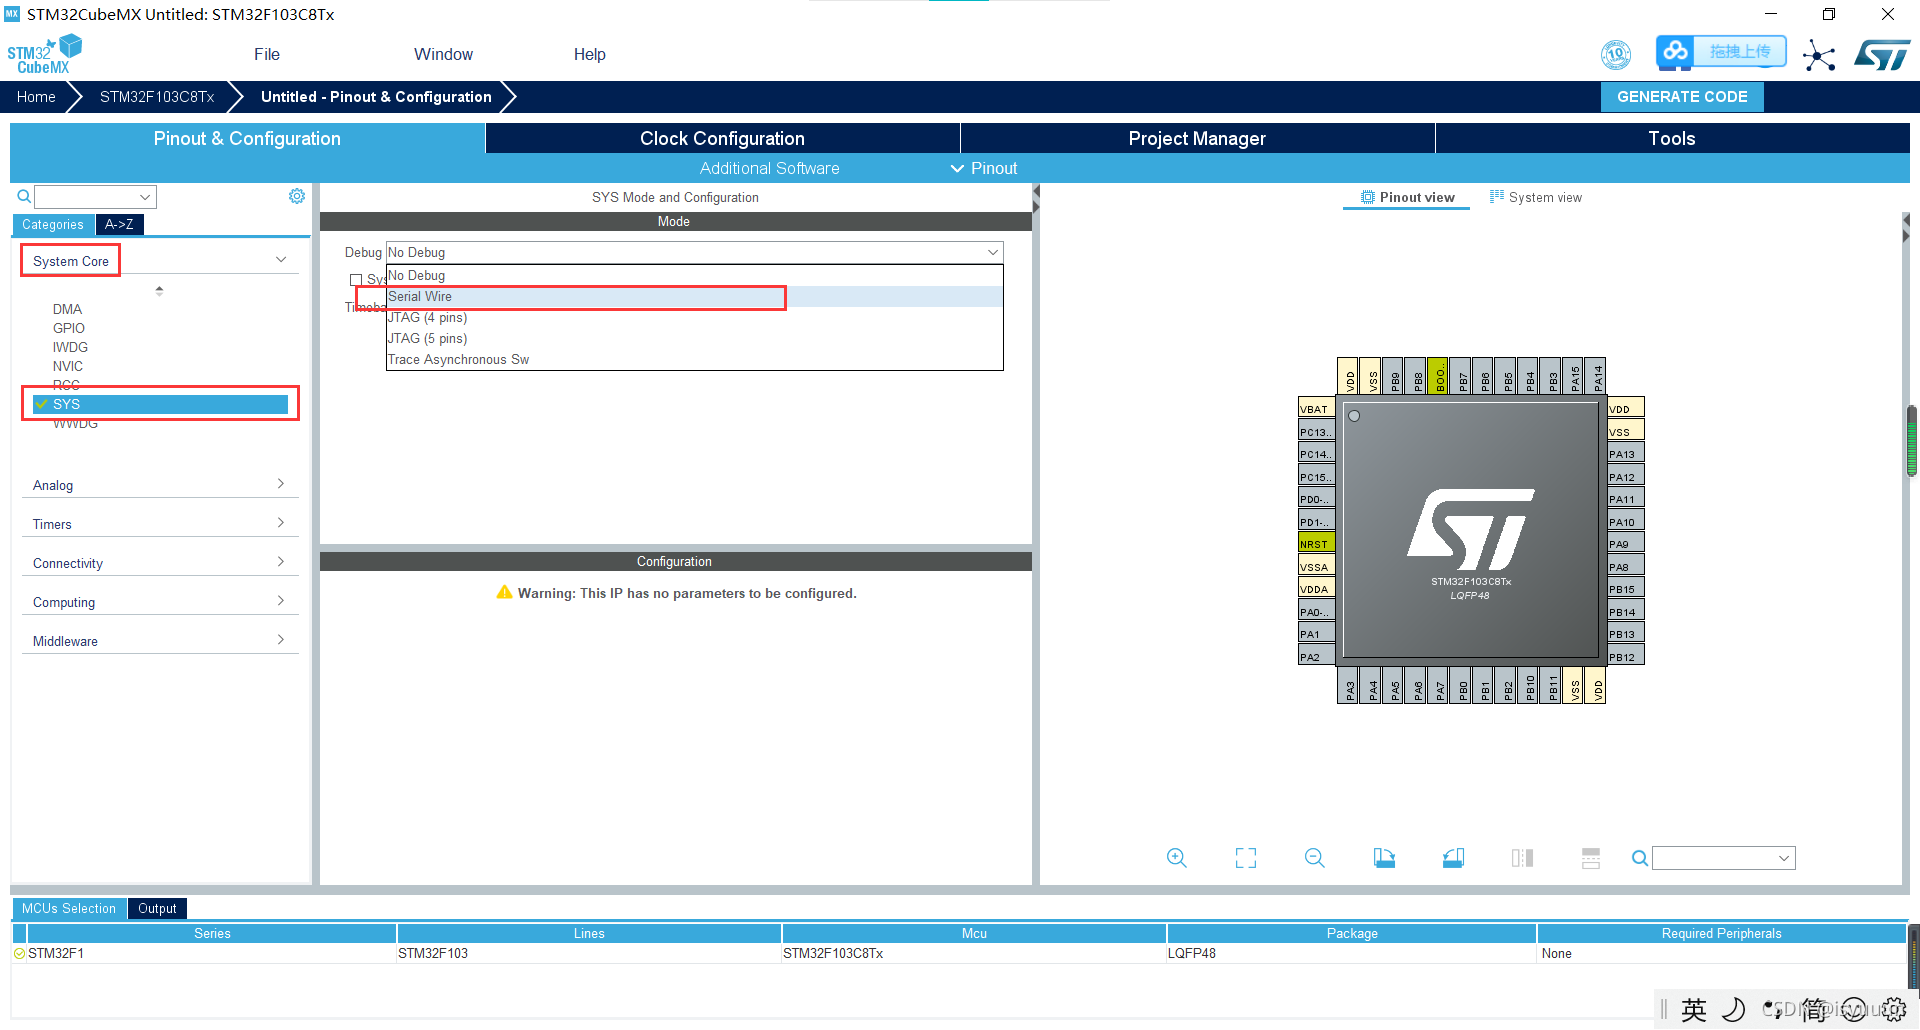Screen dimensions: 1920x1030
Task: Choose No Debug in the dropdown list
Action: (x=694, y=276)
